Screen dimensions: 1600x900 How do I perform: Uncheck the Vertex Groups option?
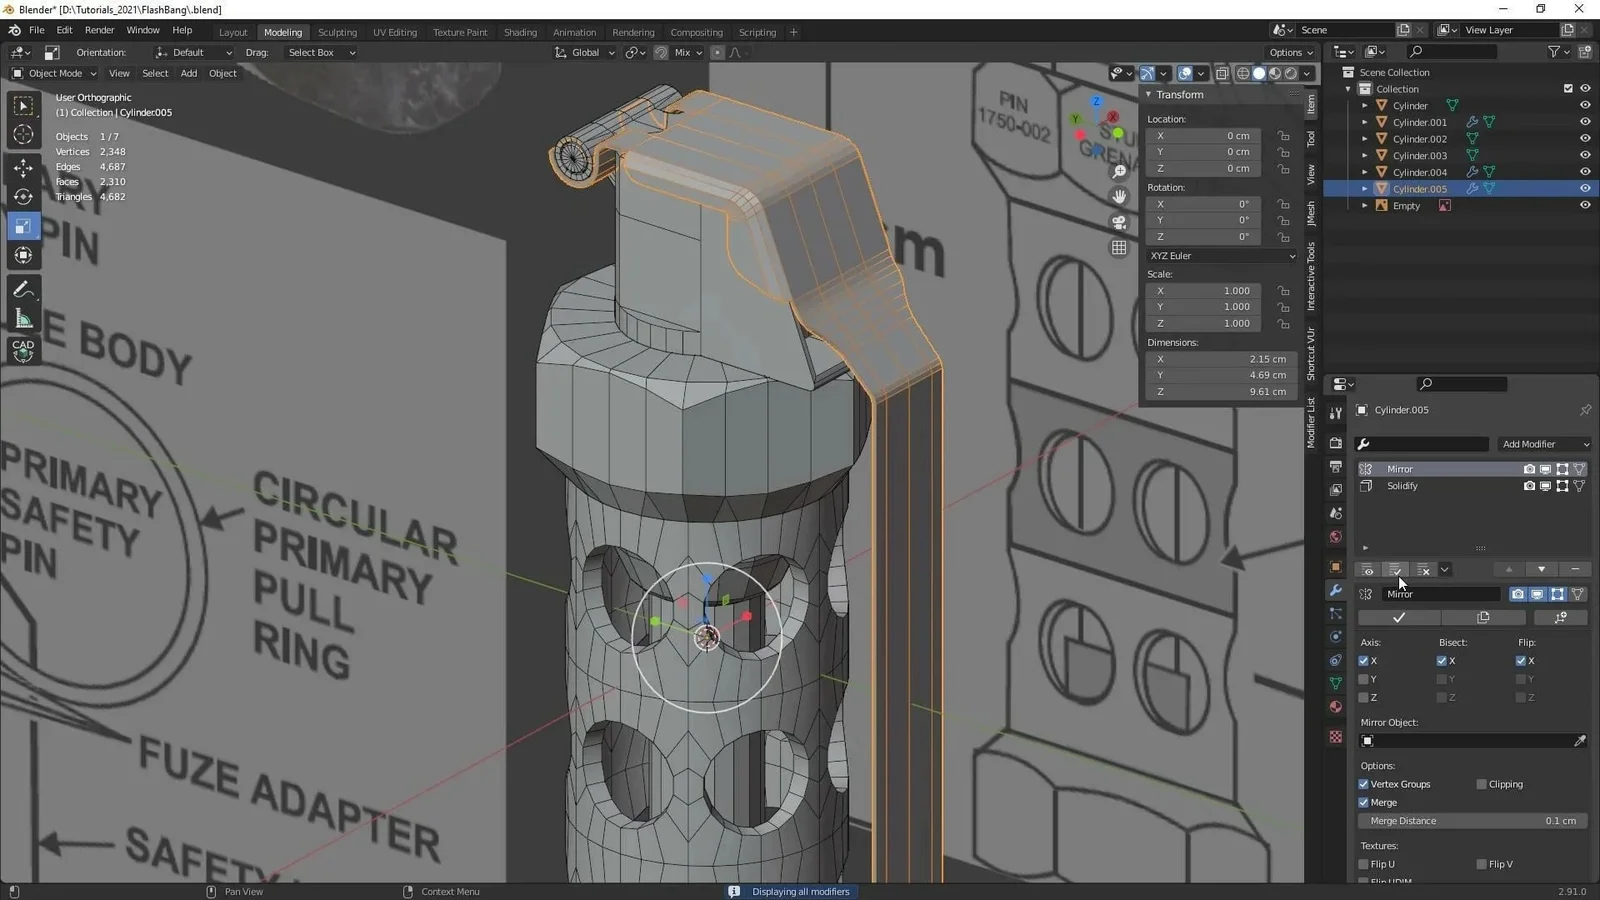(x=1364, y=784)
